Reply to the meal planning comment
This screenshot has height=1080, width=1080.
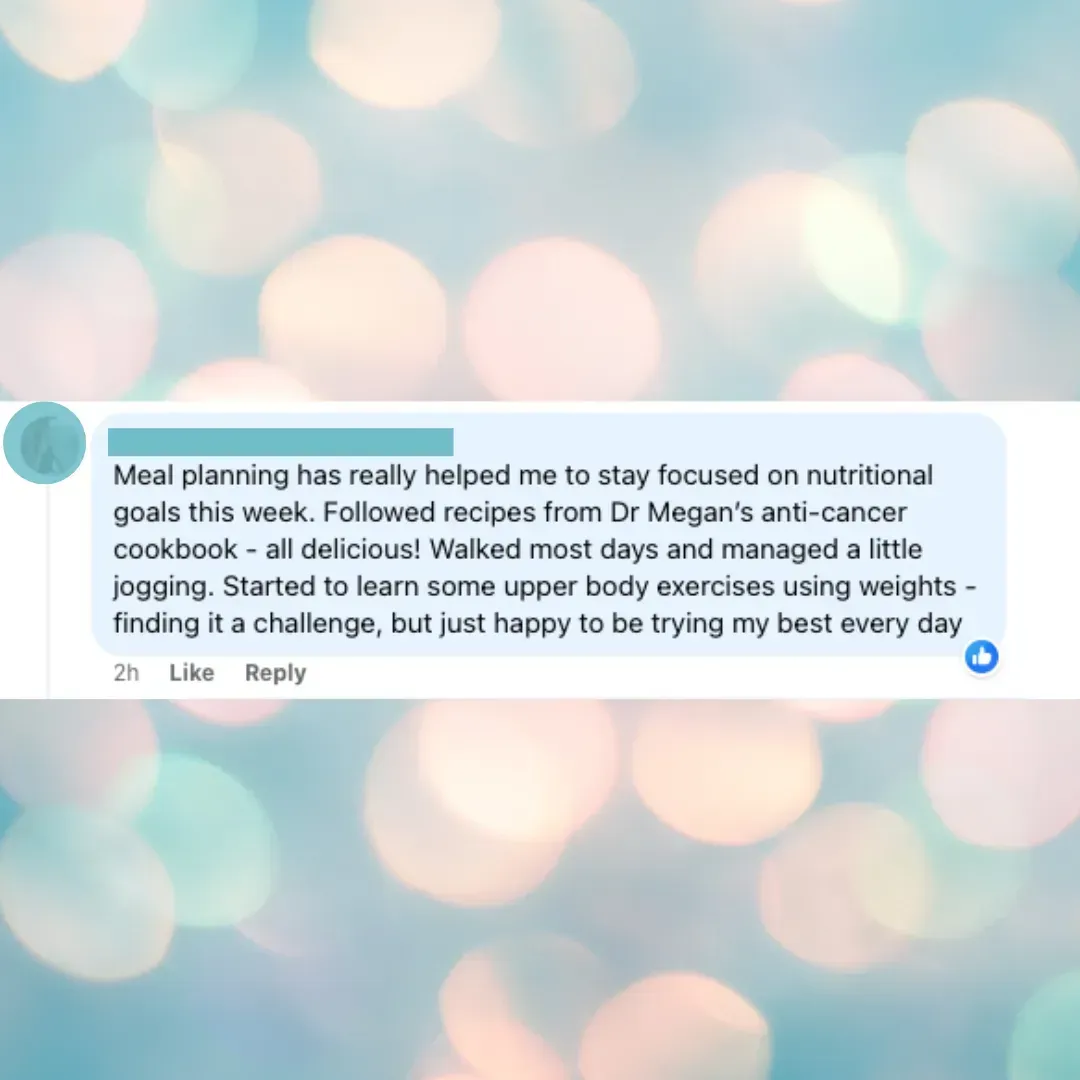276,672
